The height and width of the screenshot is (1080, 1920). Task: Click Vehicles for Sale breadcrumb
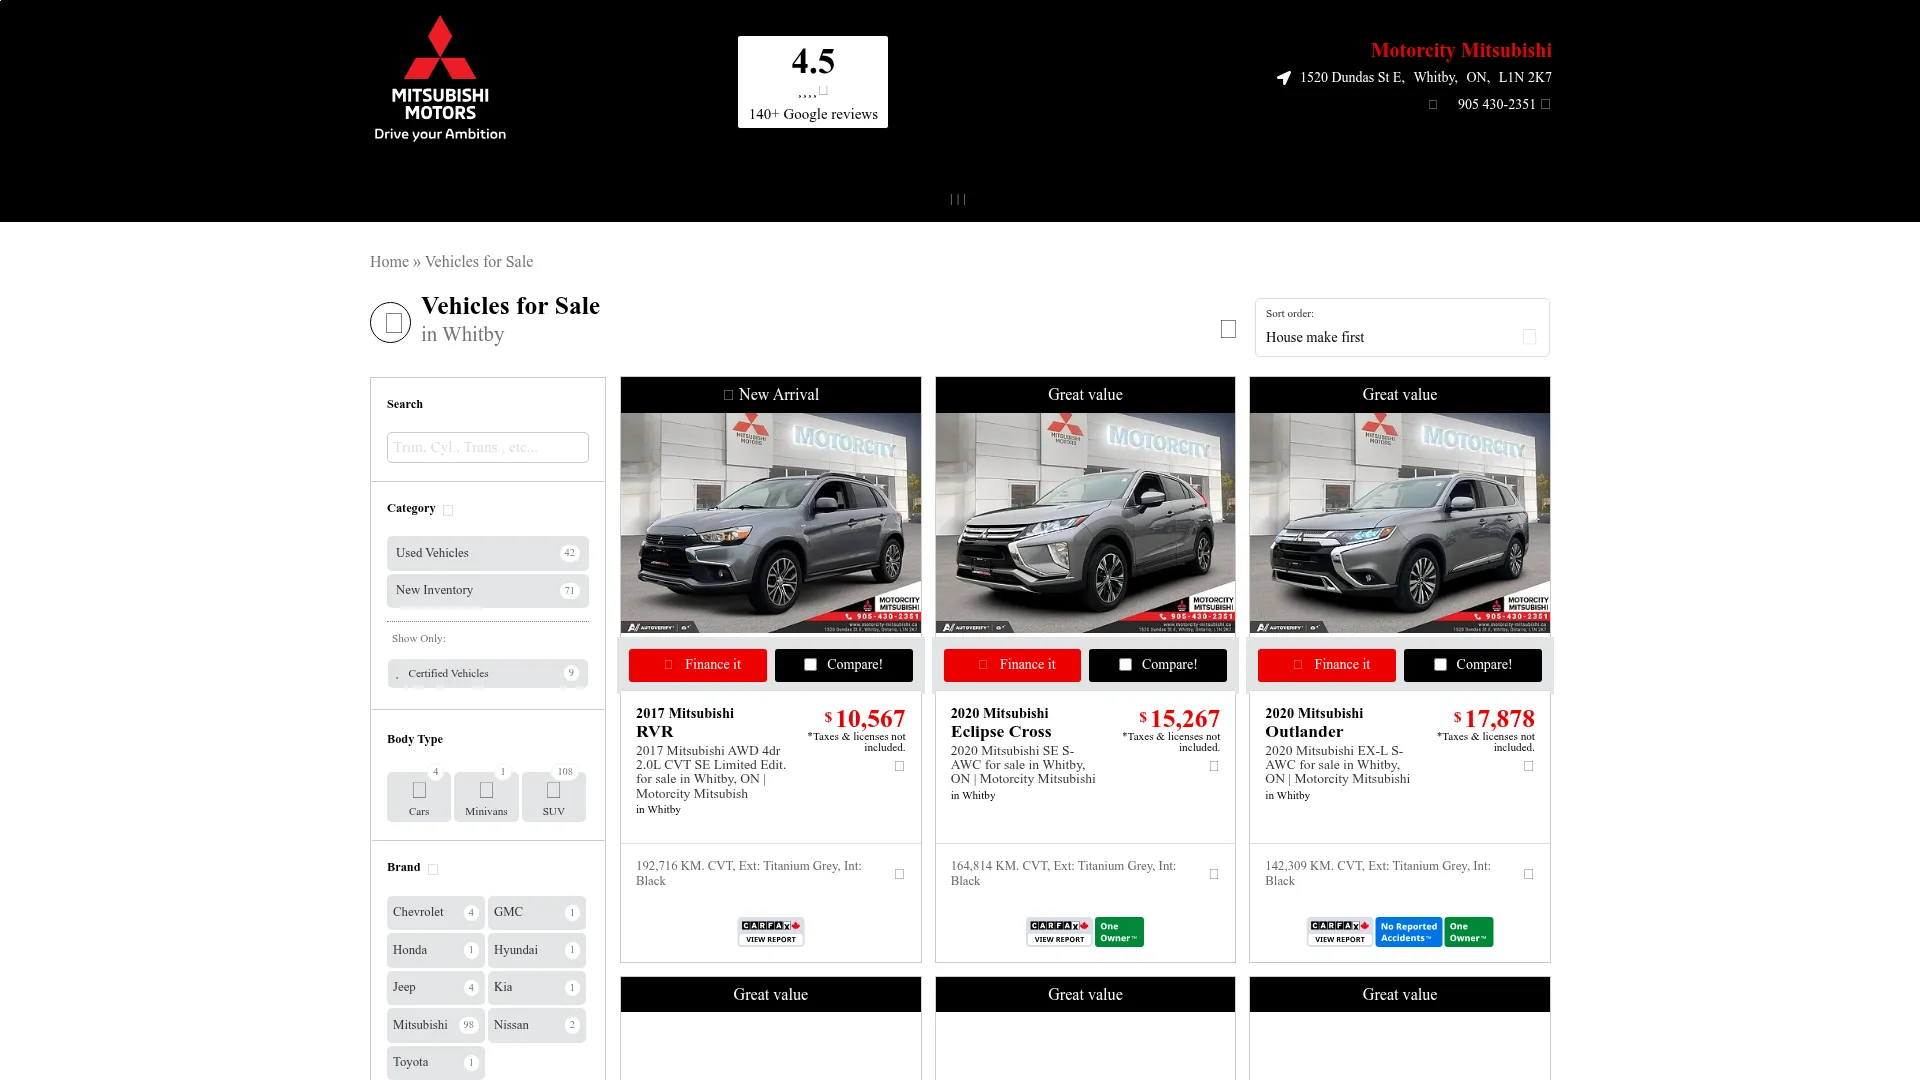click(x=479, y=262)
